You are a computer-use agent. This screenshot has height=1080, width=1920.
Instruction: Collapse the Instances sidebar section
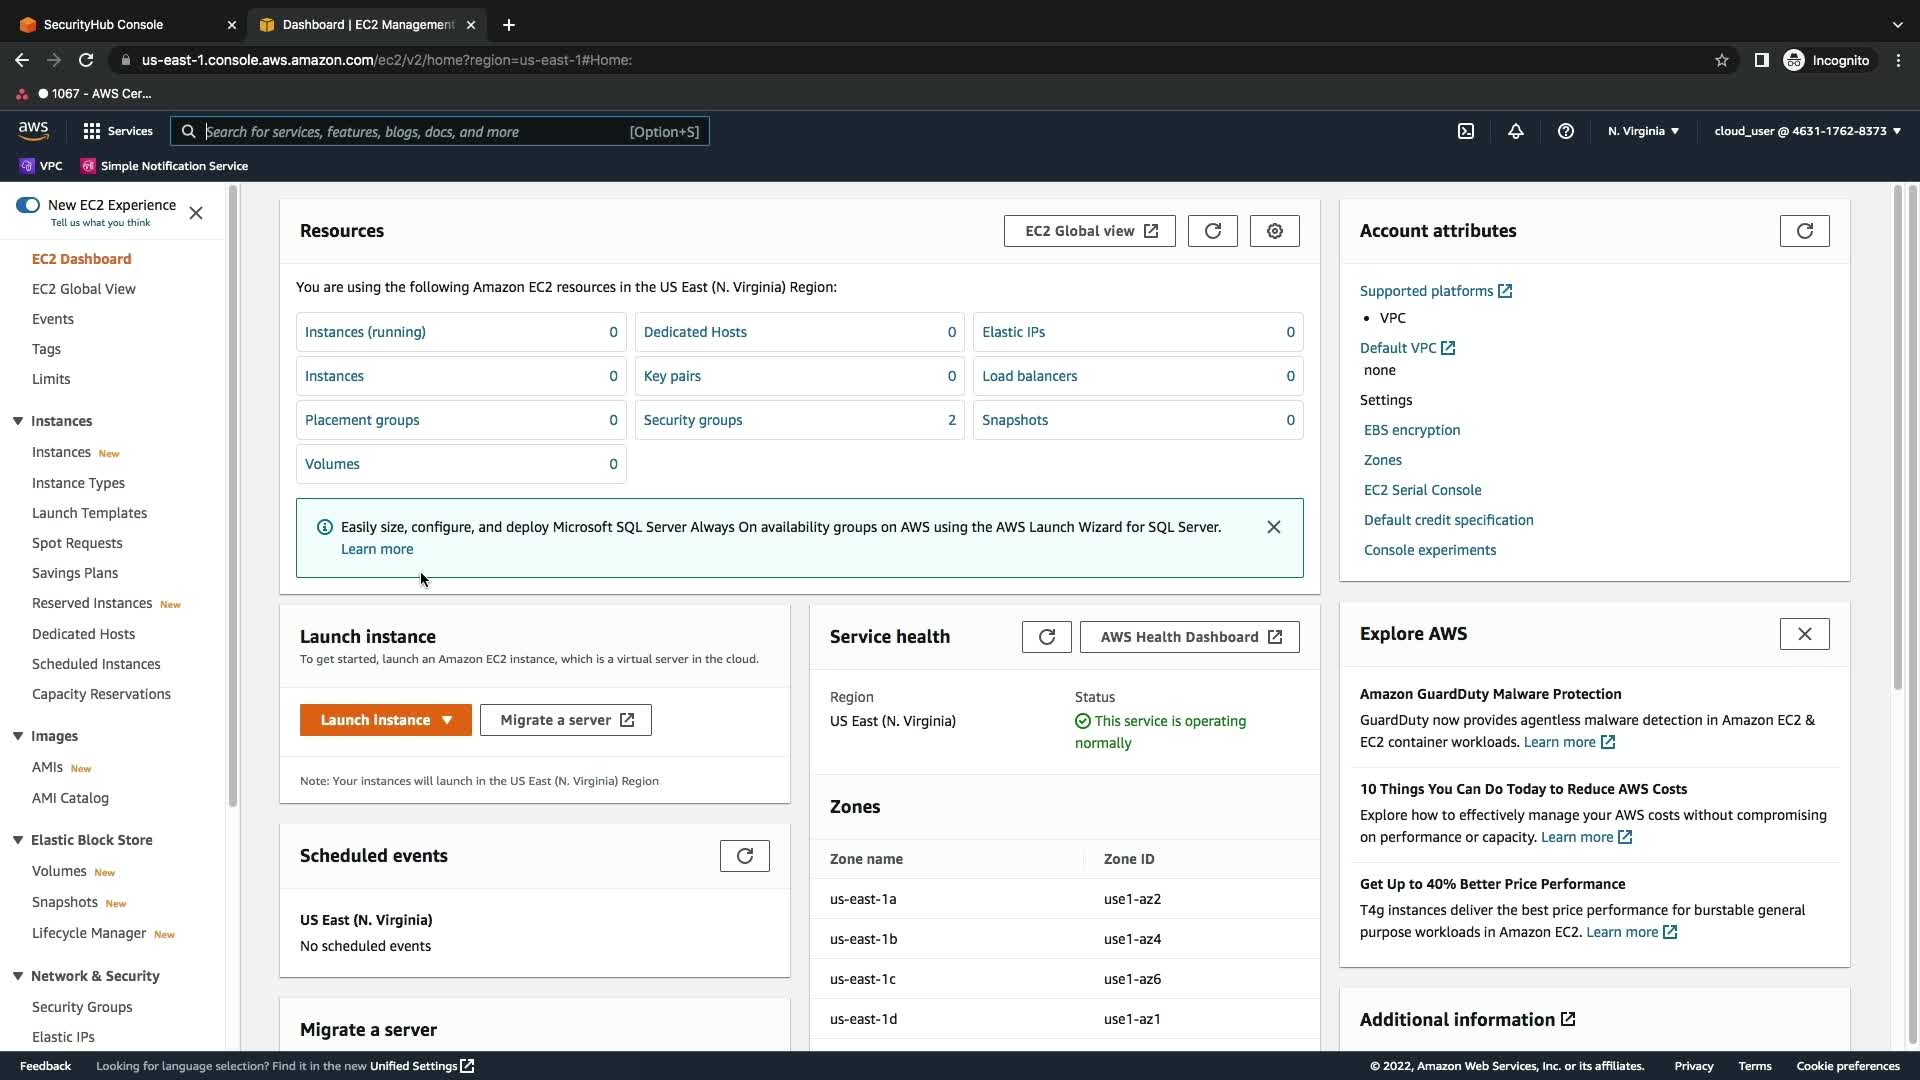(x=18, y=421)
